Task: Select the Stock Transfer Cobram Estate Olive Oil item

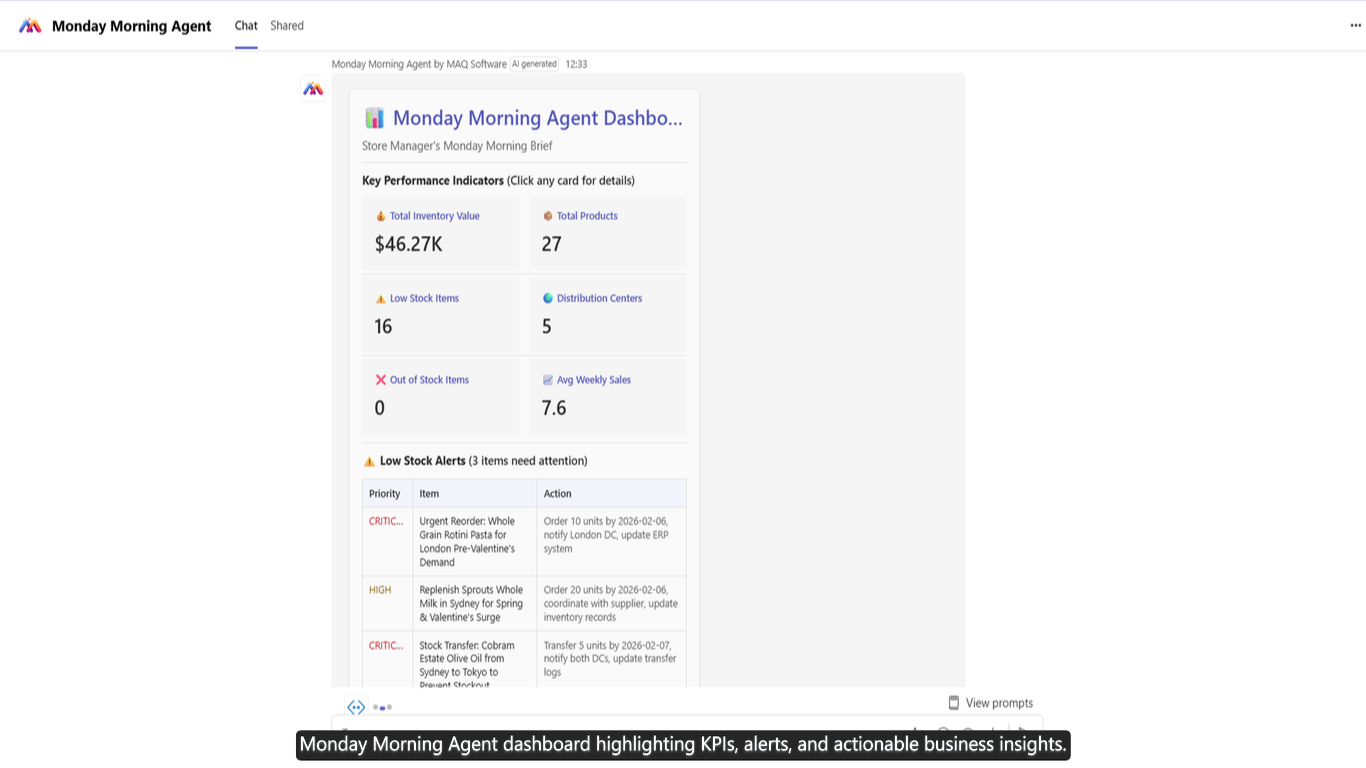Action: (467, 665)
